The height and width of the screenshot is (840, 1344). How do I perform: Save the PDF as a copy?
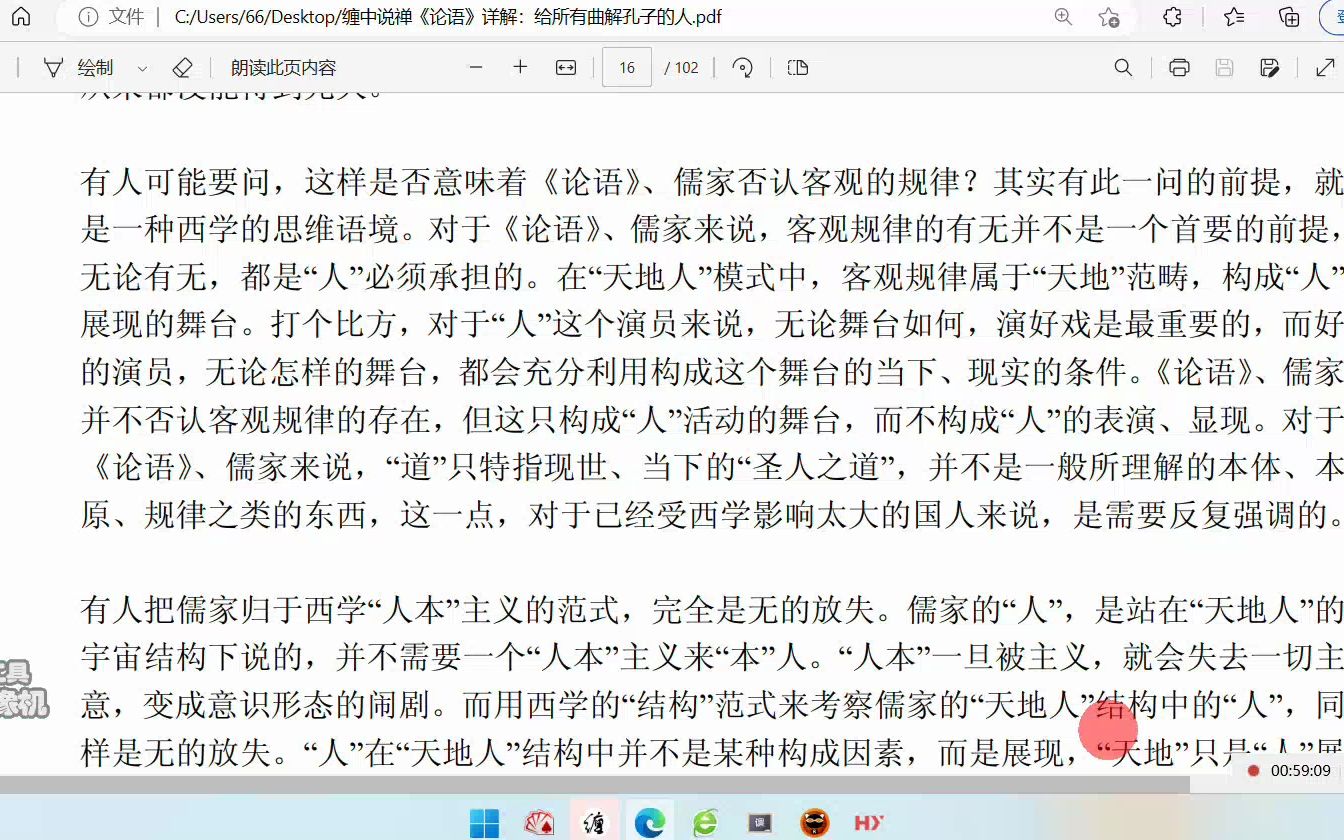tap(1270, 68)
